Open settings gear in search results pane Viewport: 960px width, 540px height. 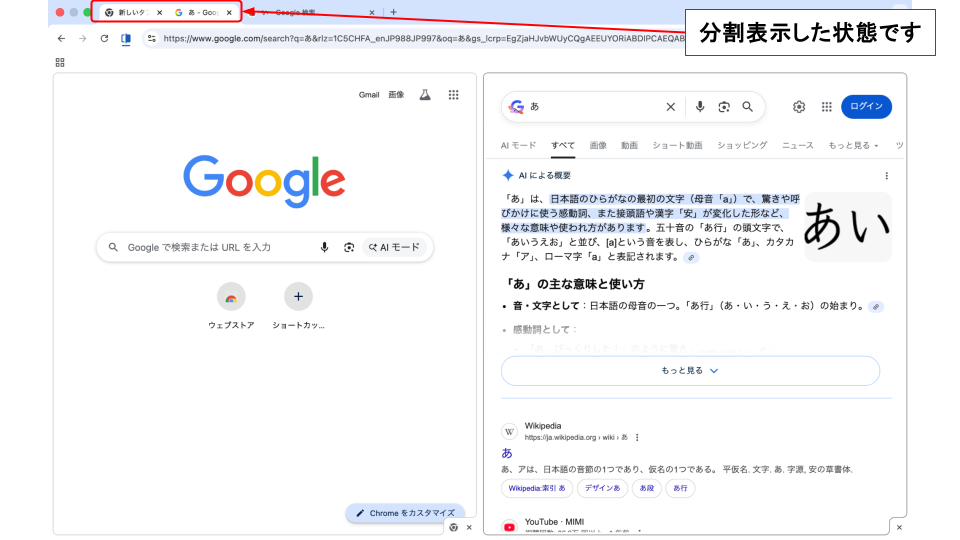click(799, 107)
